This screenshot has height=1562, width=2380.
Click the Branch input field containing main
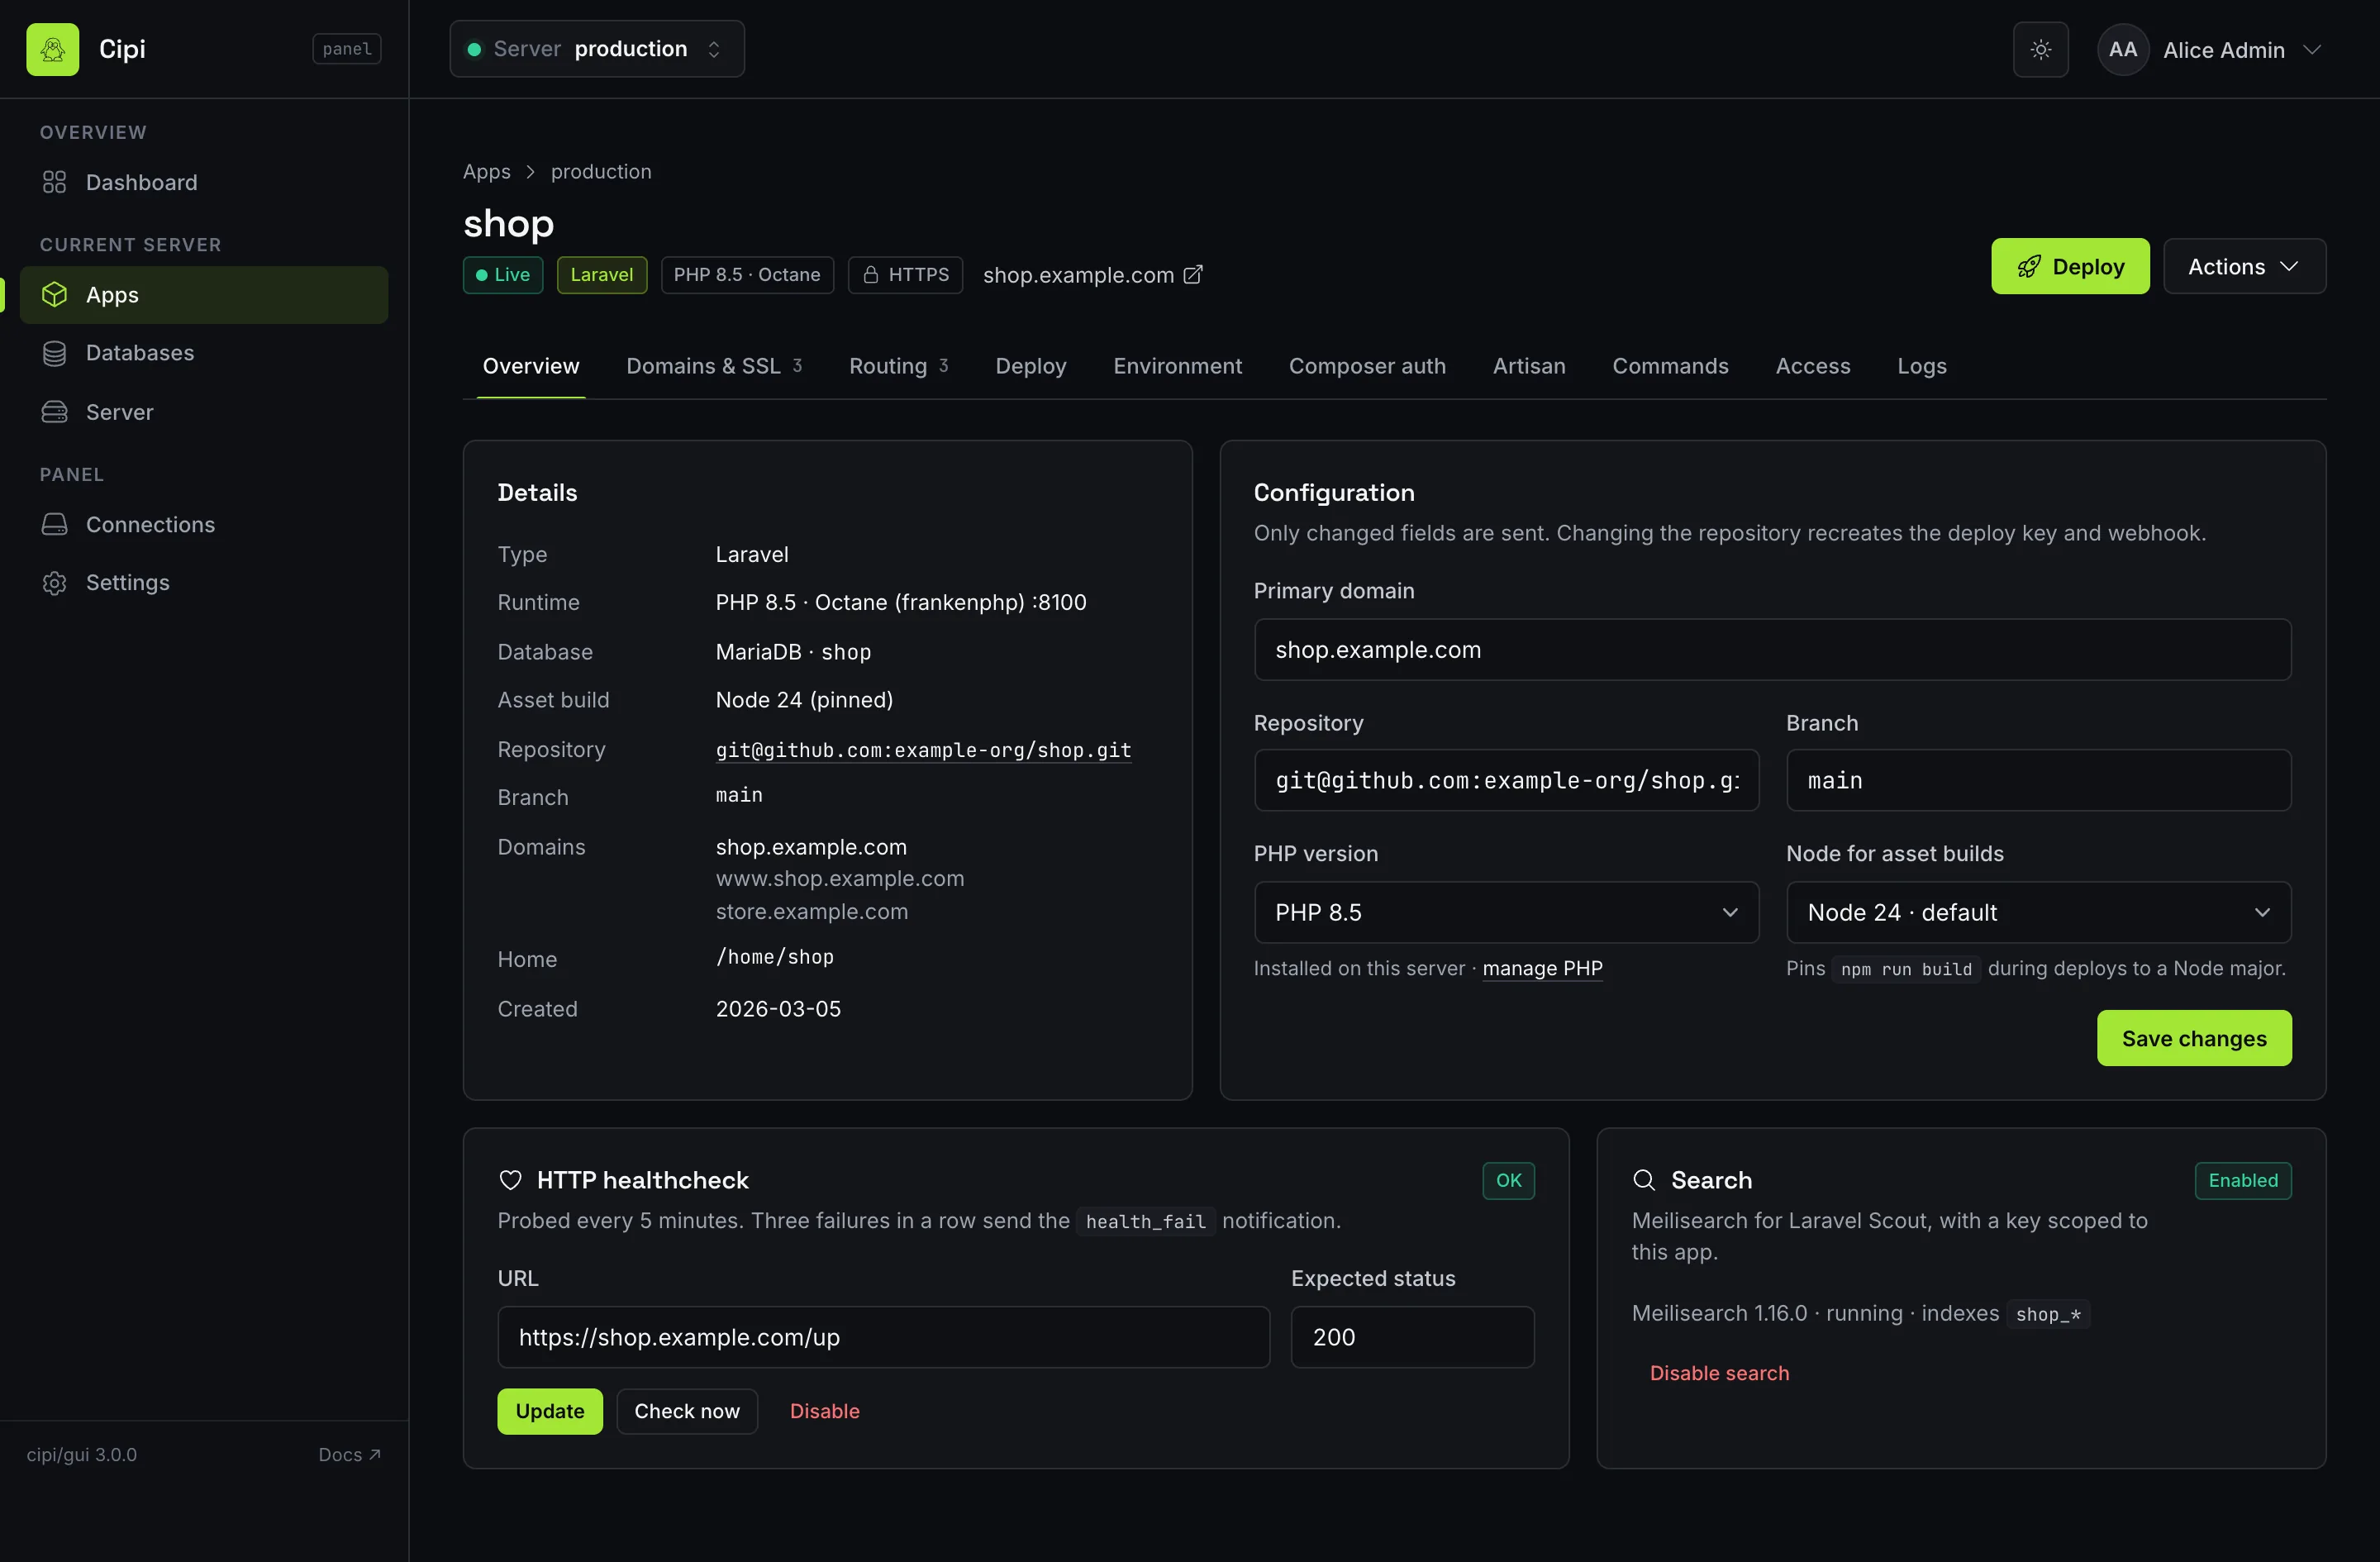[x=2038, y=780]
